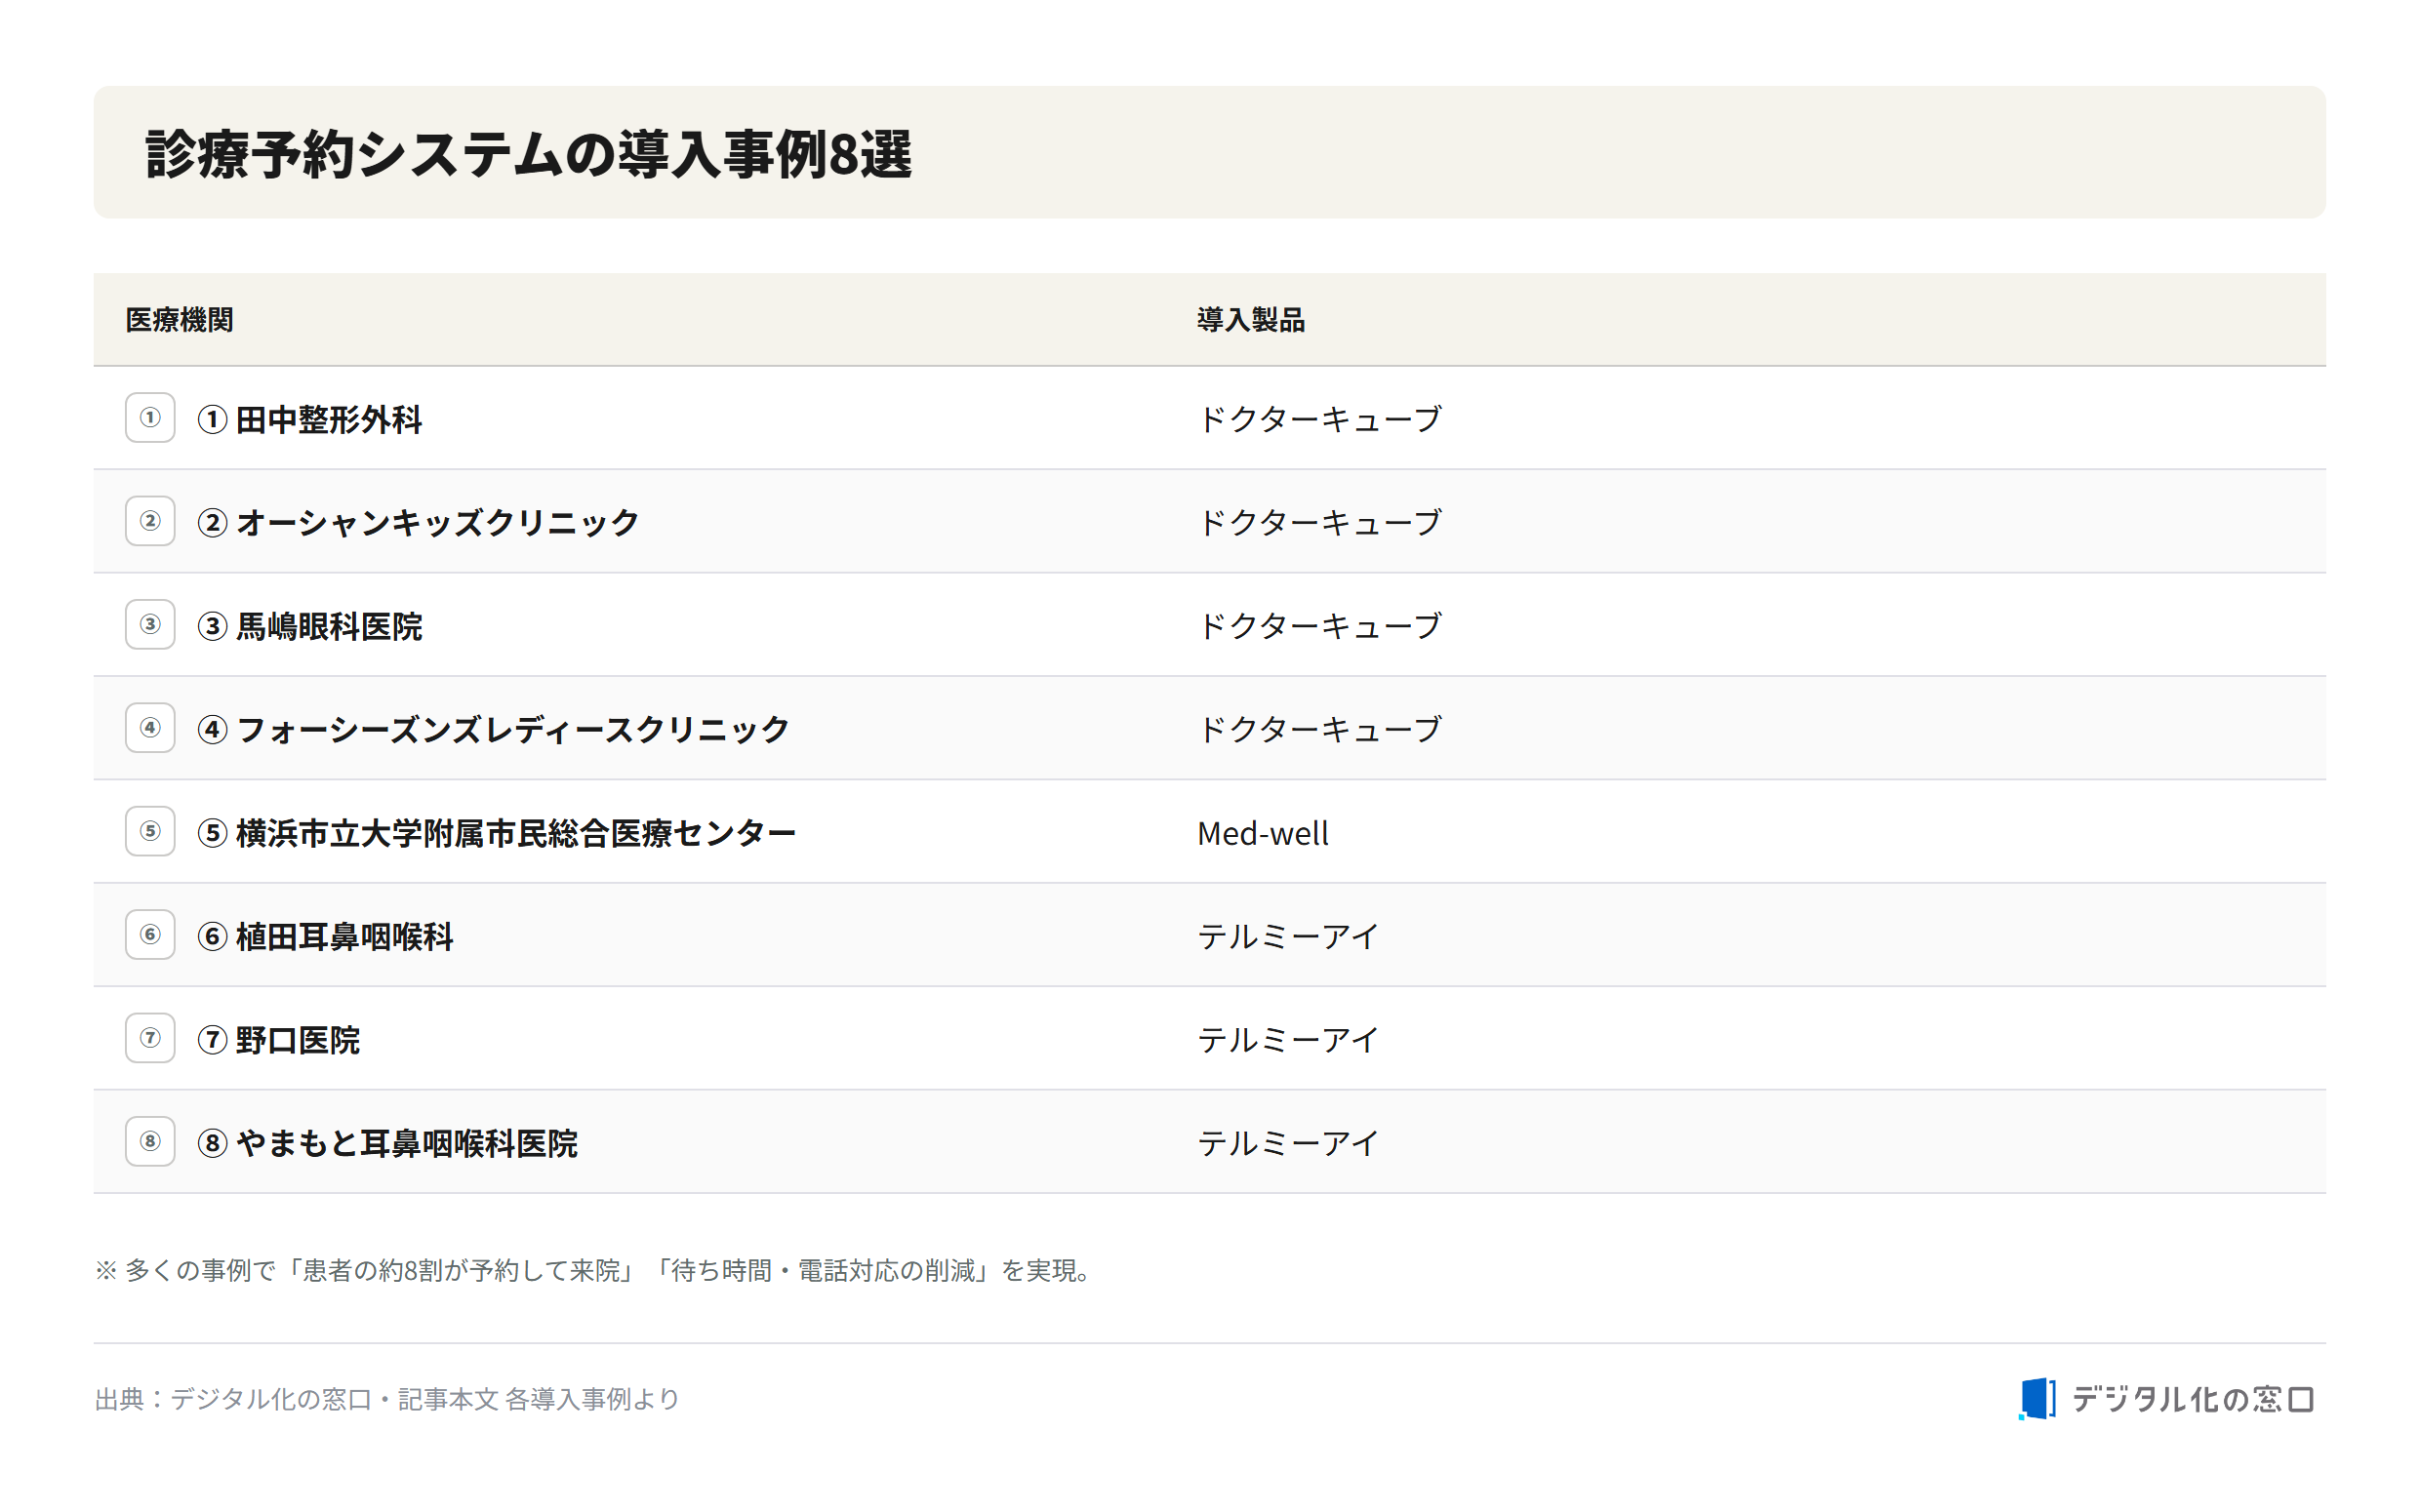
Task: Click the boxed ⑤ badge beside 横浜市立大学附属市民総合医療センター
Action: coord(150,832)
